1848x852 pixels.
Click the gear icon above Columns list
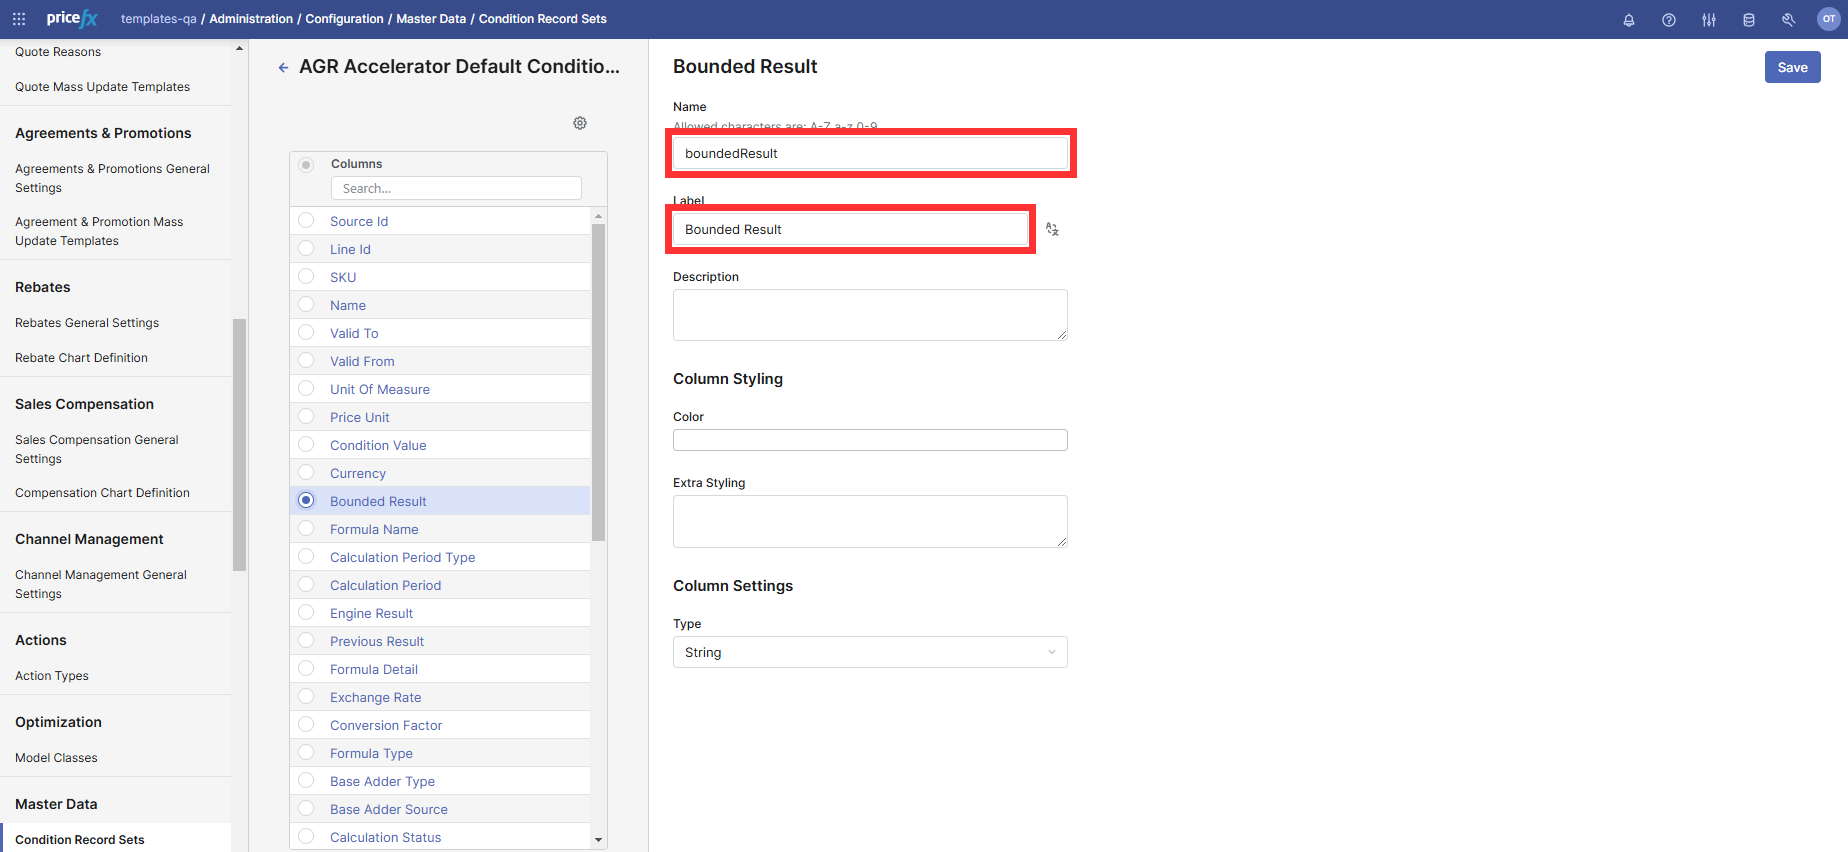580,123
